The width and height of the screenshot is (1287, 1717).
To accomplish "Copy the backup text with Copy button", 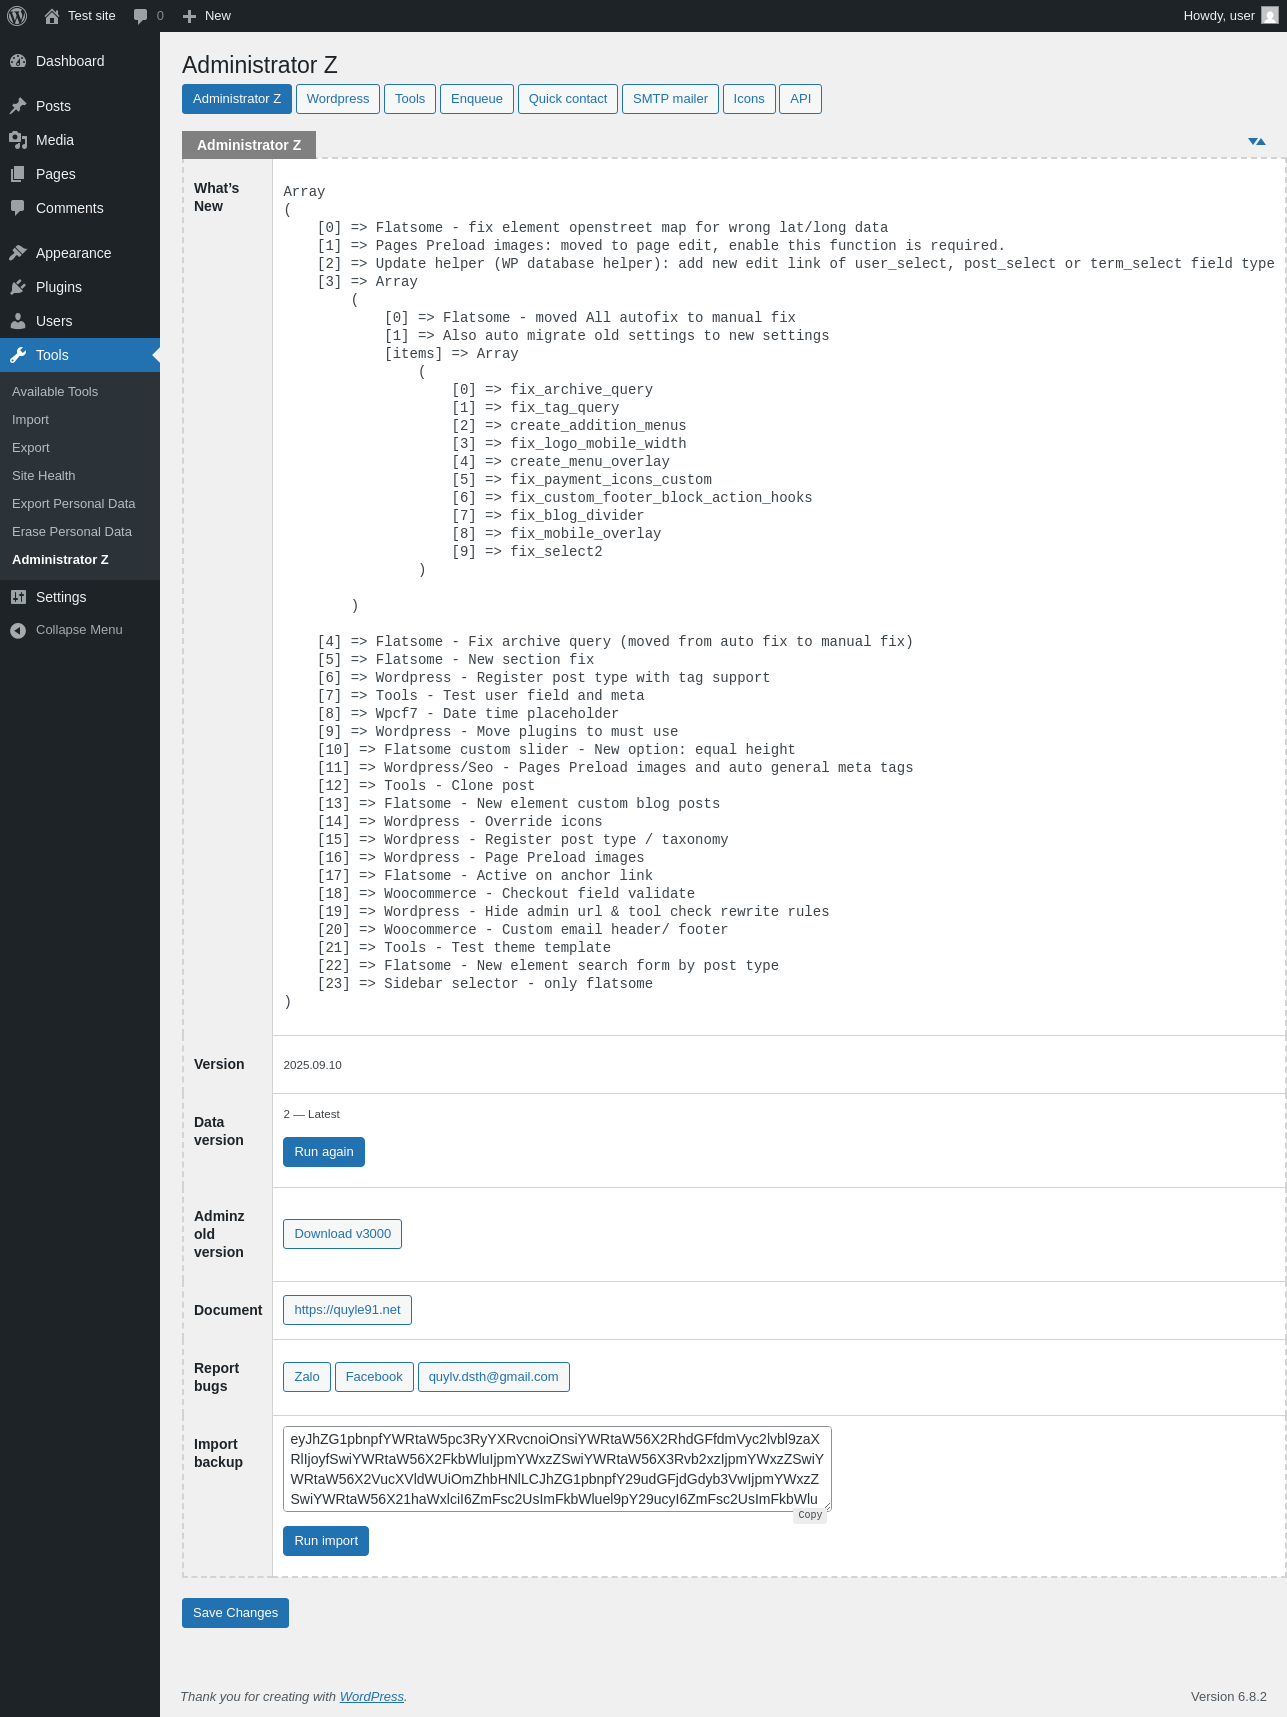I will tap(810, 1515).
